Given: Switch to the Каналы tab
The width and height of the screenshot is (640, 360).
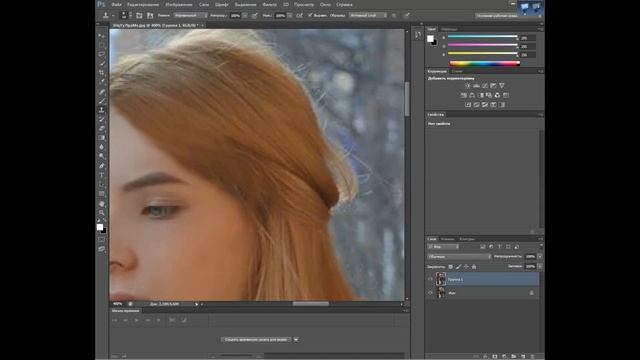Looking at the screenshot, I should pos(447,239).
